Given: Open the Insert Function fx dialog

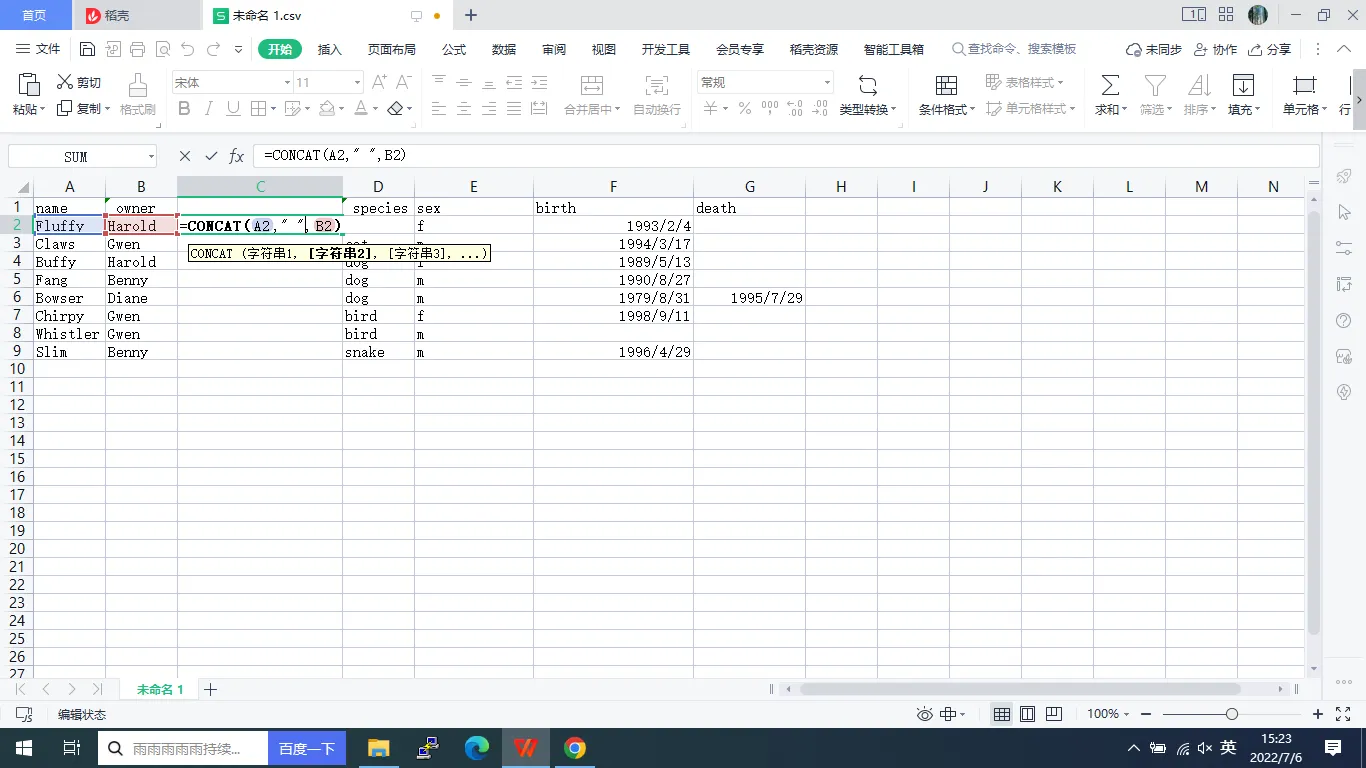Looking at the screenshot, I should click(x=237, y=156).
